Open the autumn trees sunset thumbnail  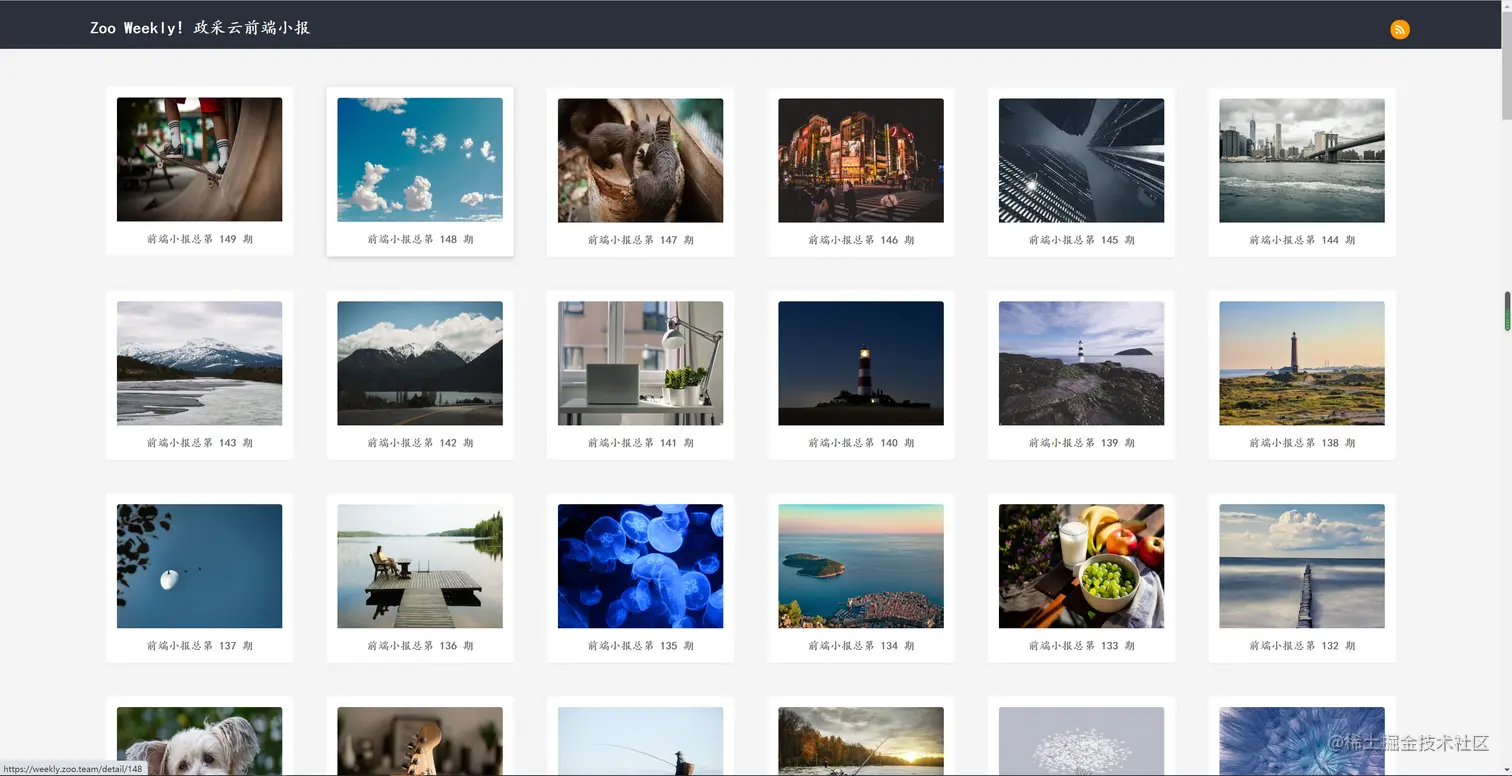coord(861,741)
